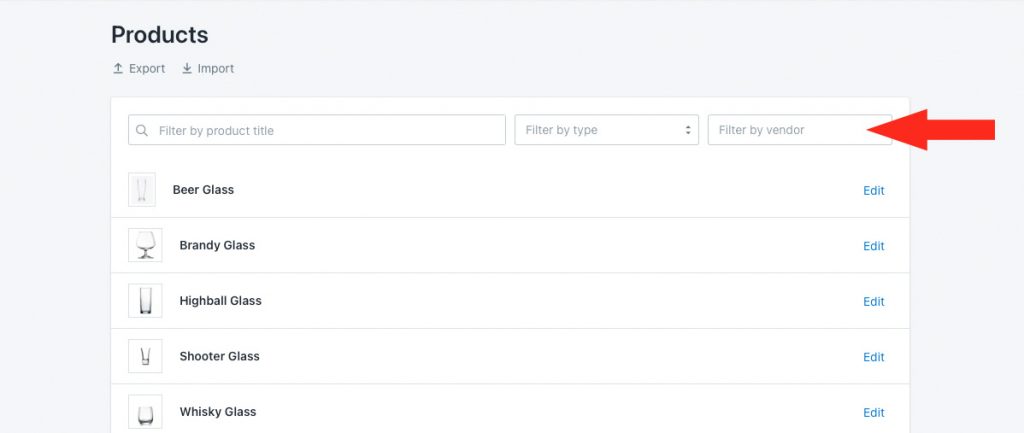Focus the Filter by vendor field
This screenshot has height=433, width=1024.
point(799,130)
